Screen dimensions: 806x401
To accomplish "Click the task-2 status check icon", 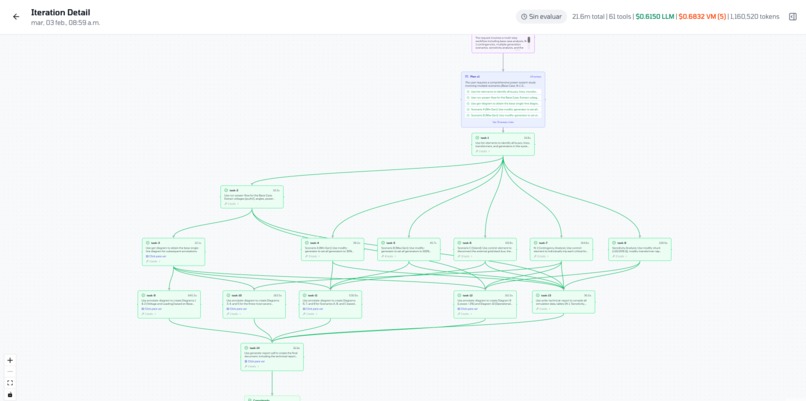I will [x=226, y=190].
